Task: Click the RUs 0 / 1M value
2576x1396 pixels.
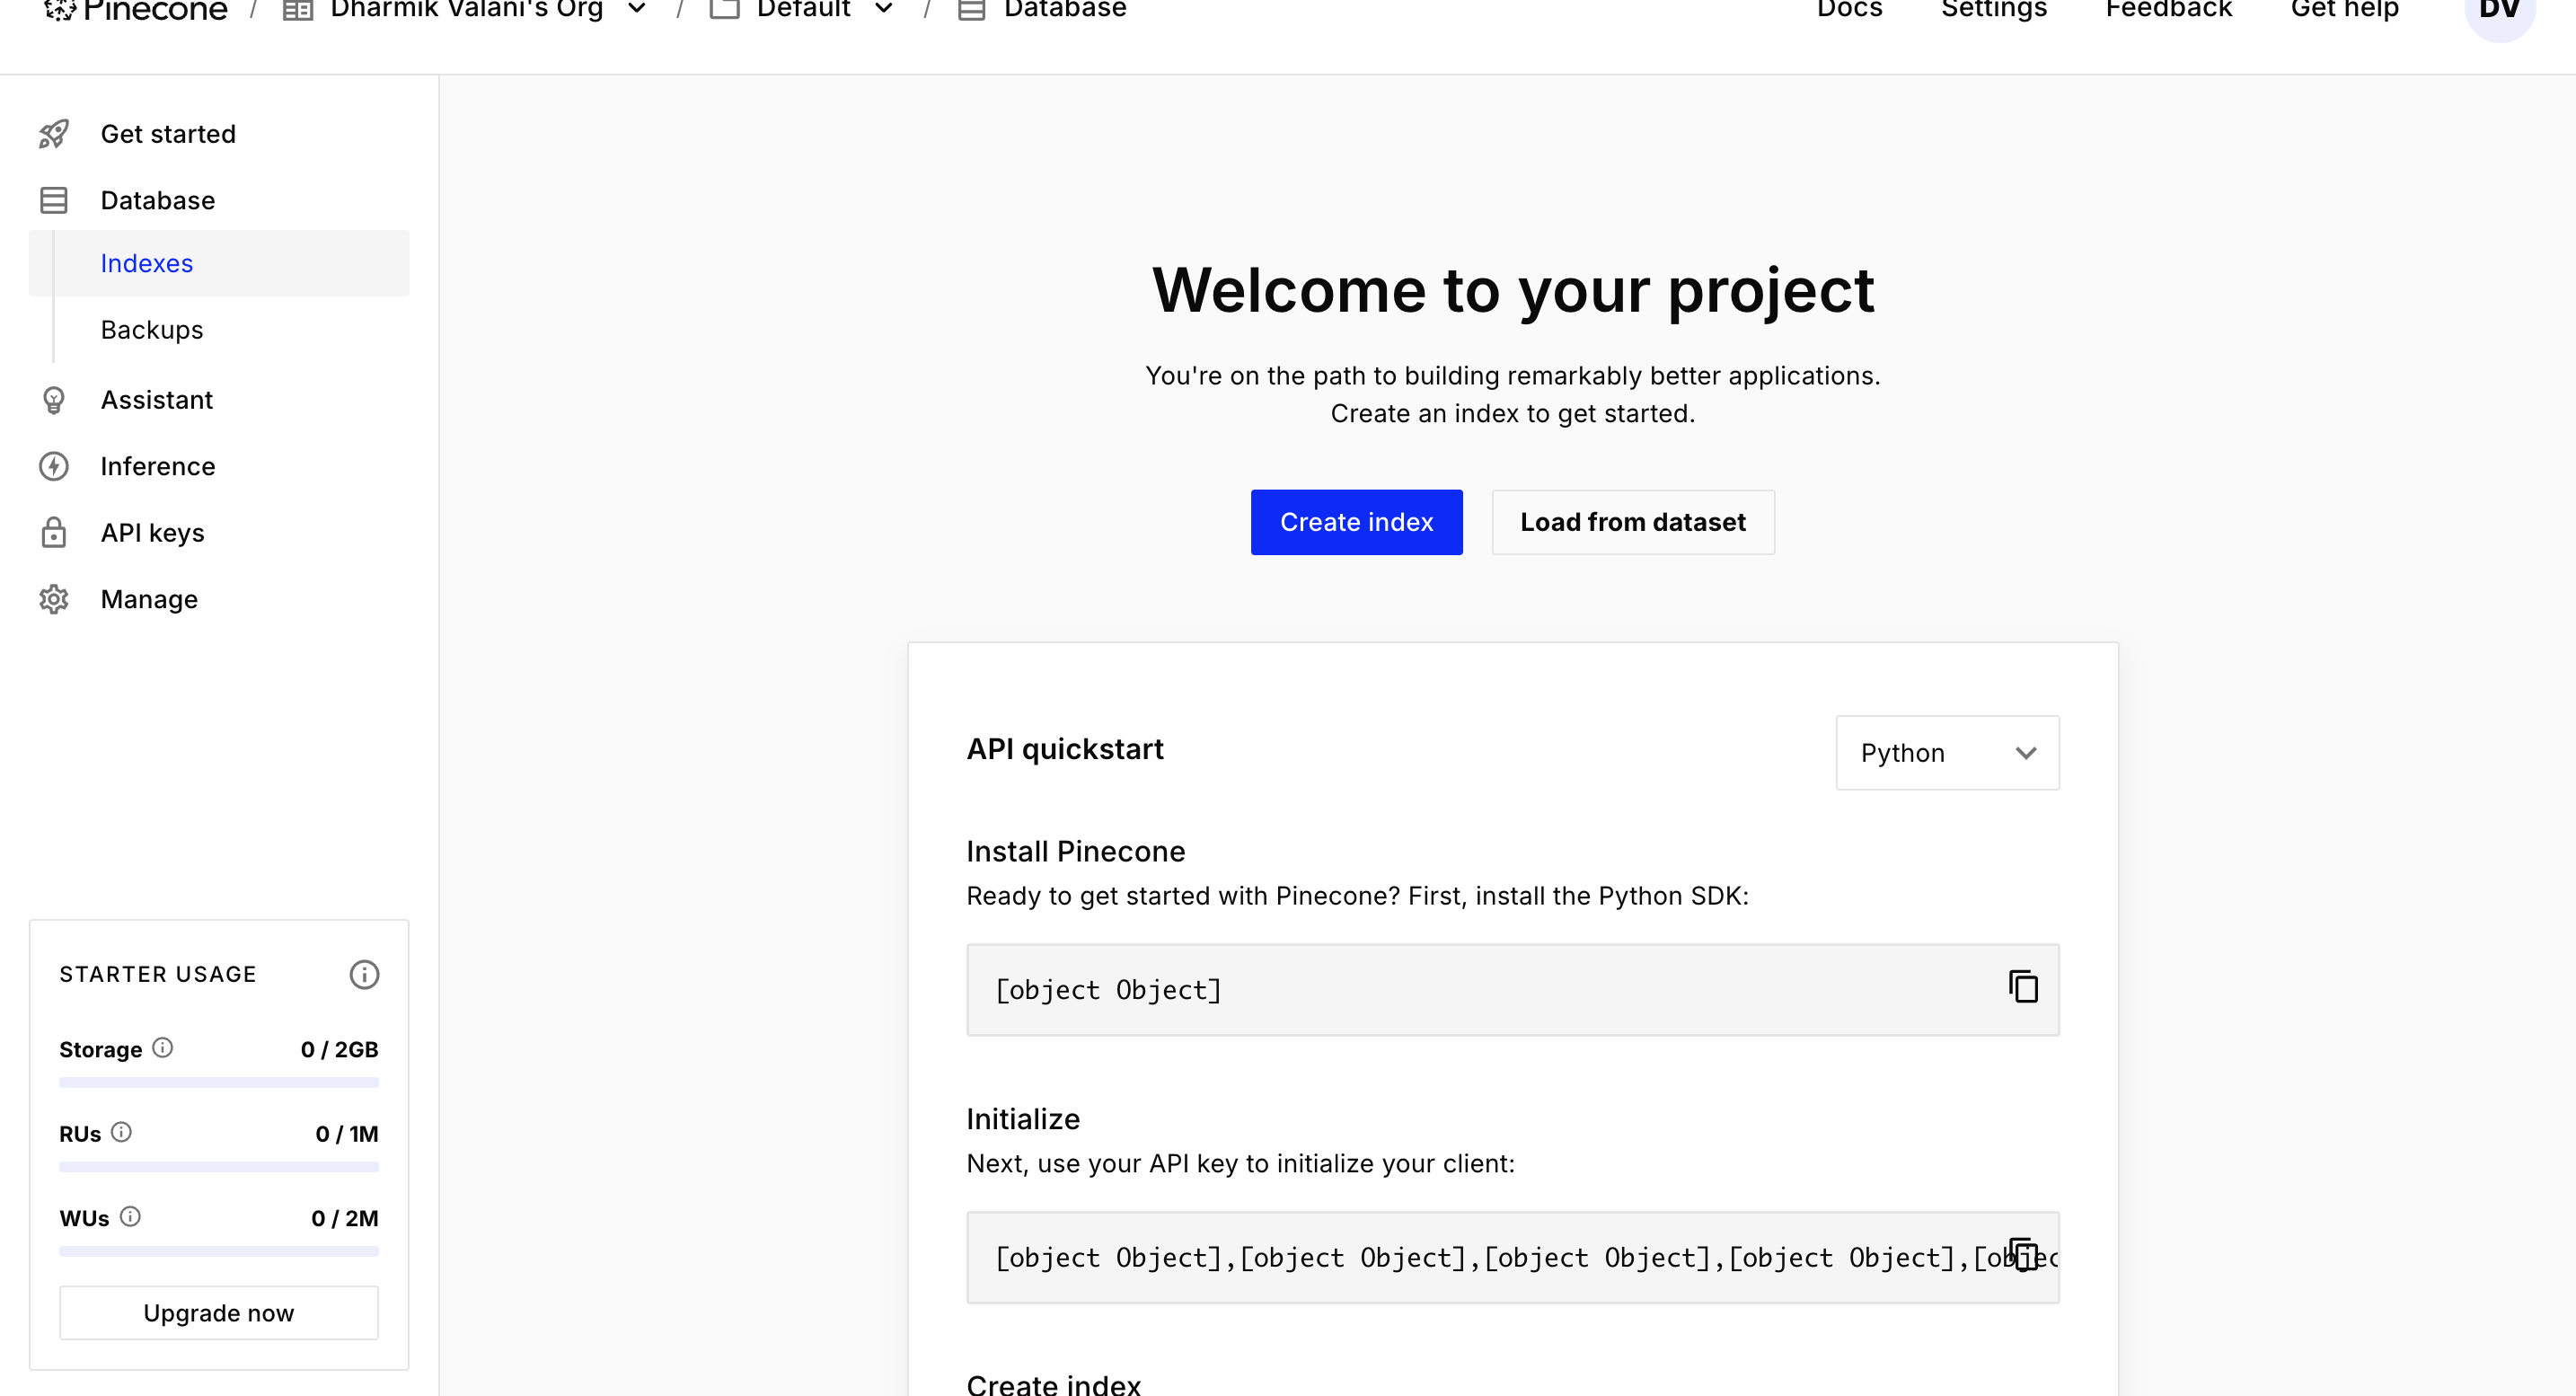Action: 347,1134
